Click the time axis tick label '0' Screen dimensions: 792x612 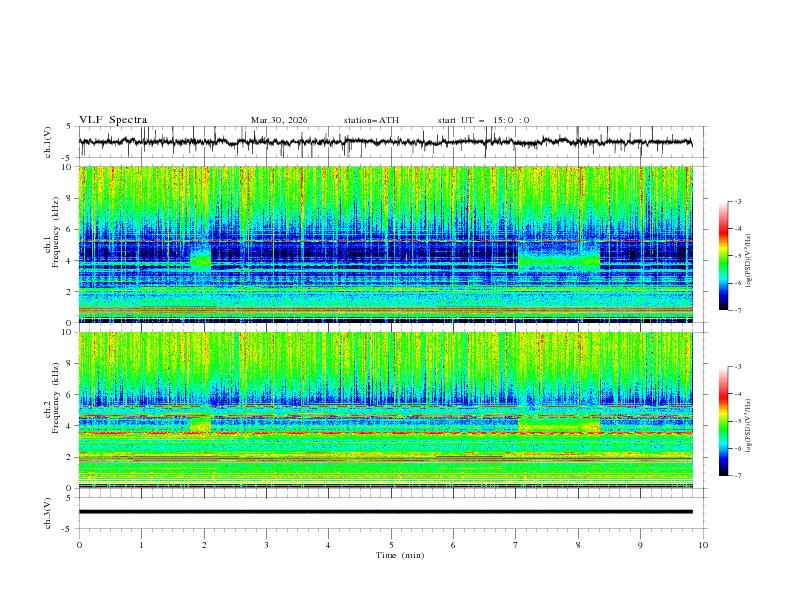point(79,545)
